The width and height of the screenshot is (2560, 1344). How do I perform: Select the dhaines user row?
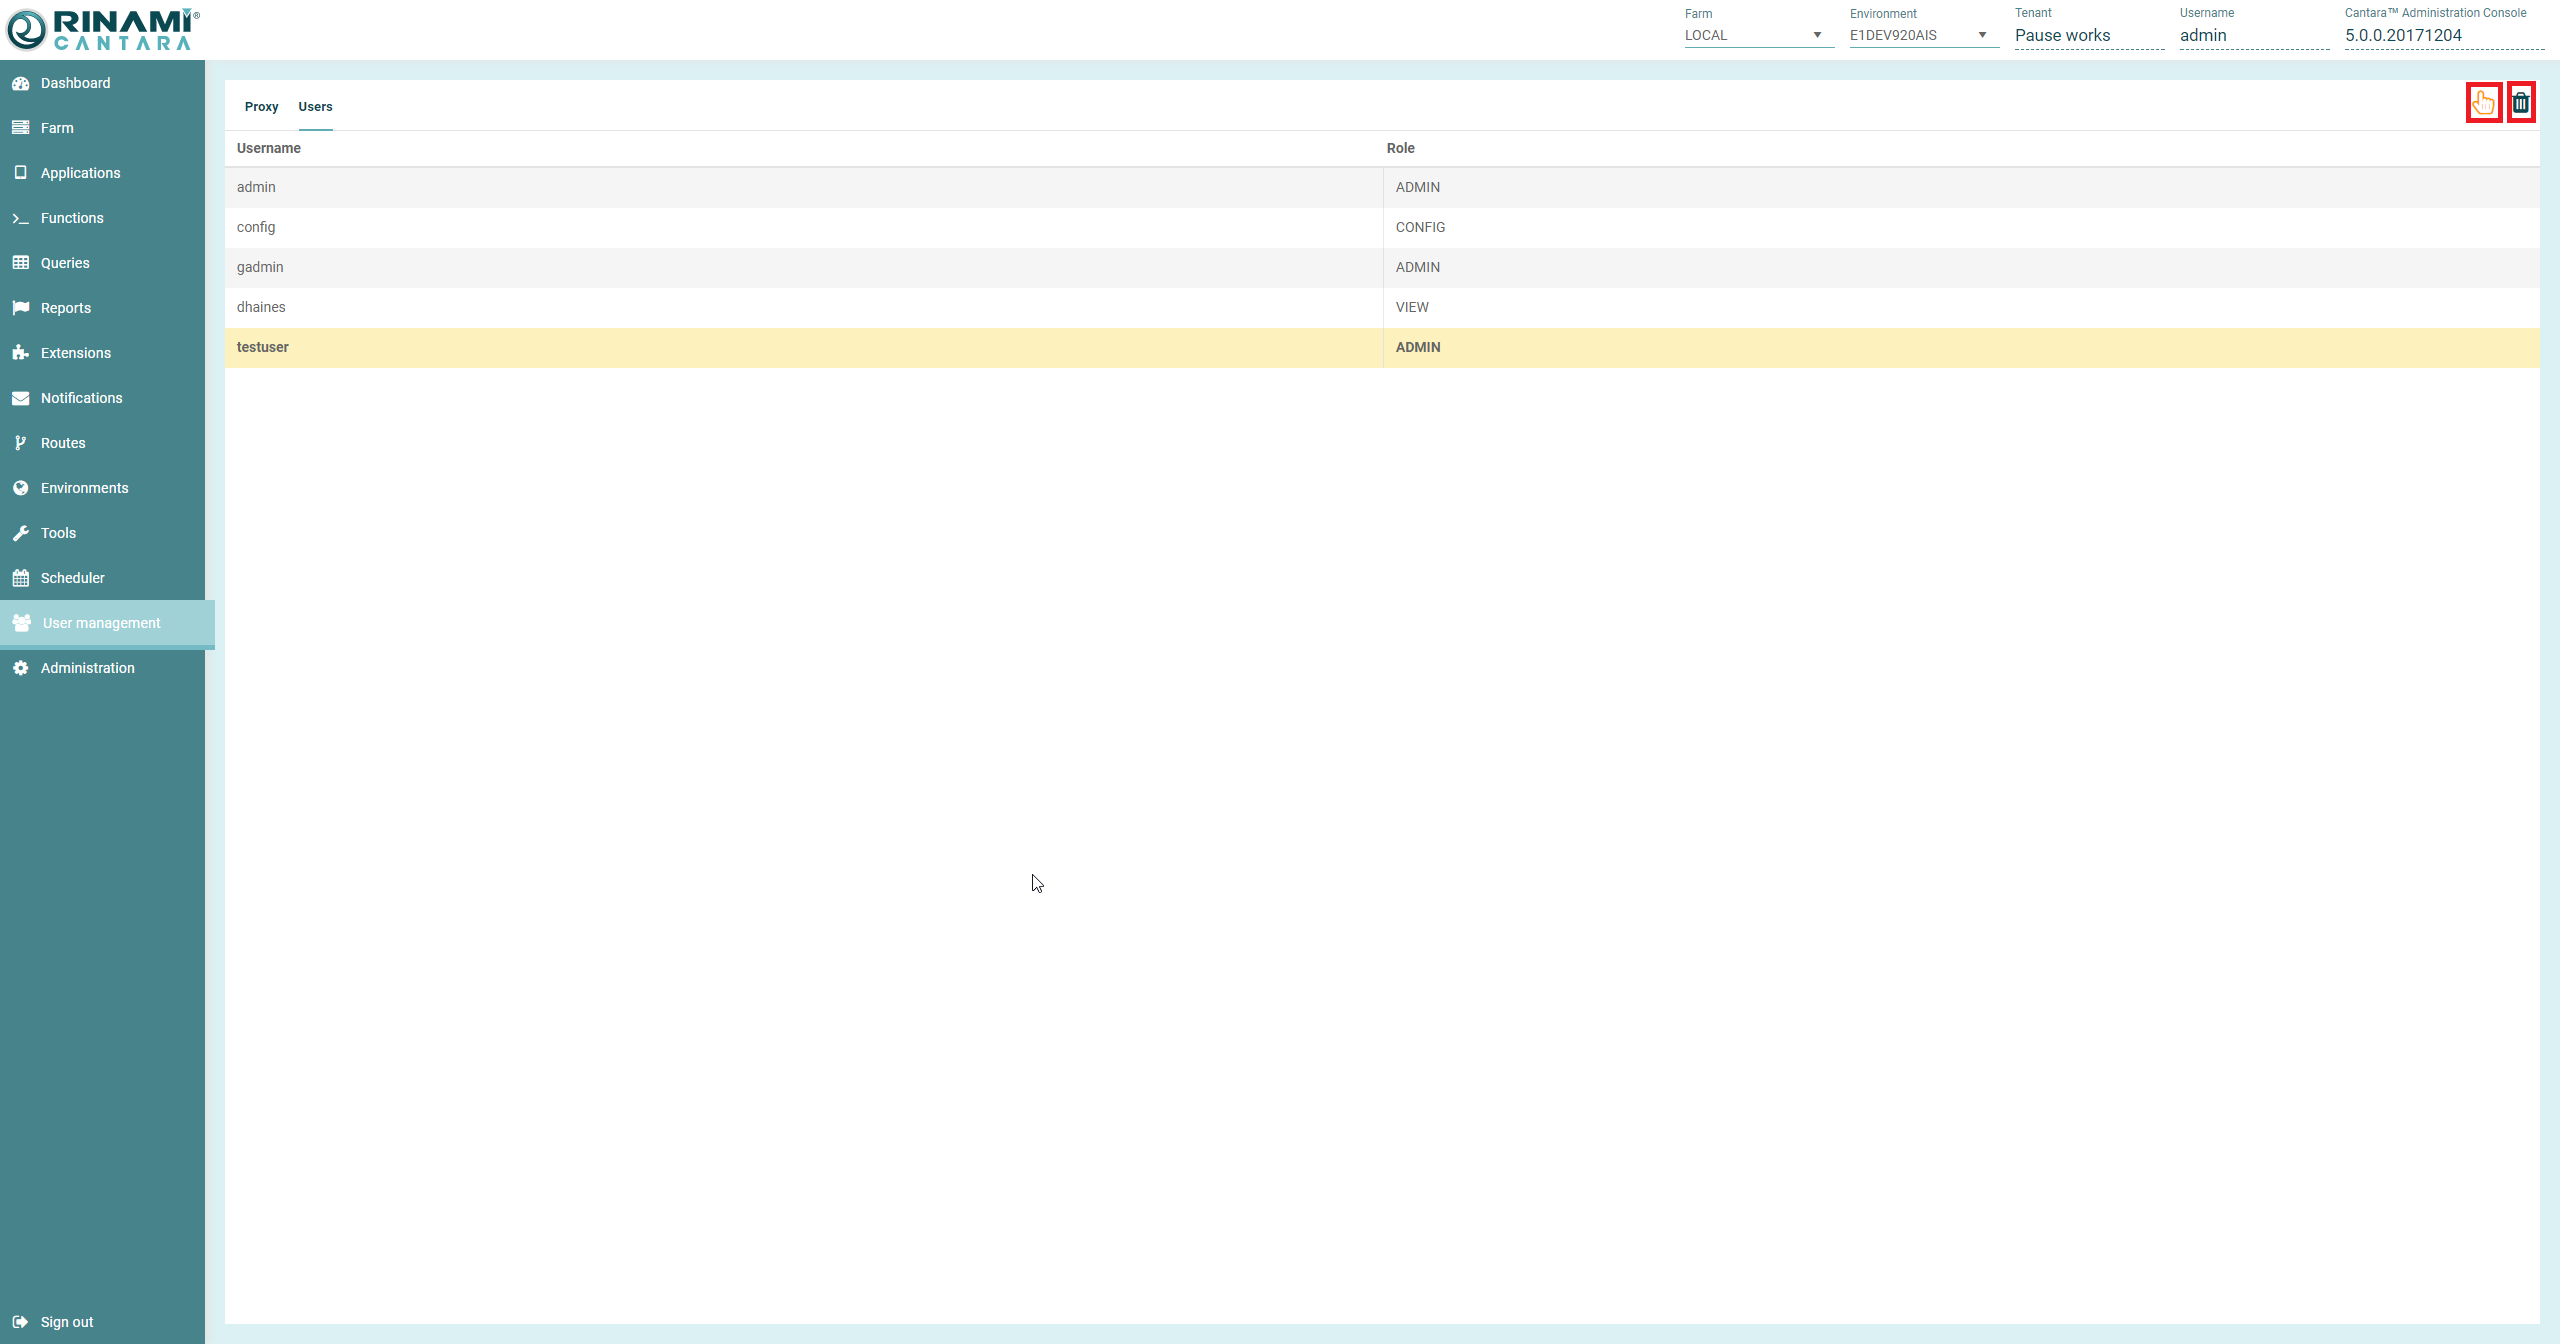(x=261, y=307)
